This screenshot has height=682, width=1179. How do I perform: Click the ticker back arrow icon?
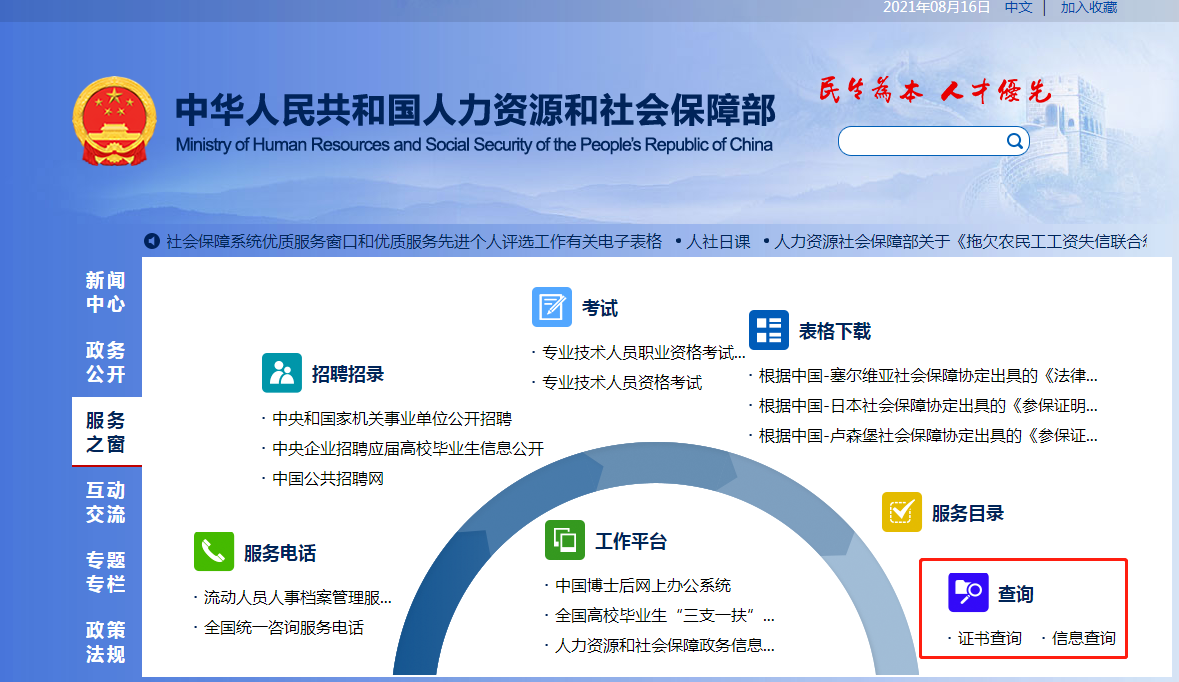click(152, 241)
